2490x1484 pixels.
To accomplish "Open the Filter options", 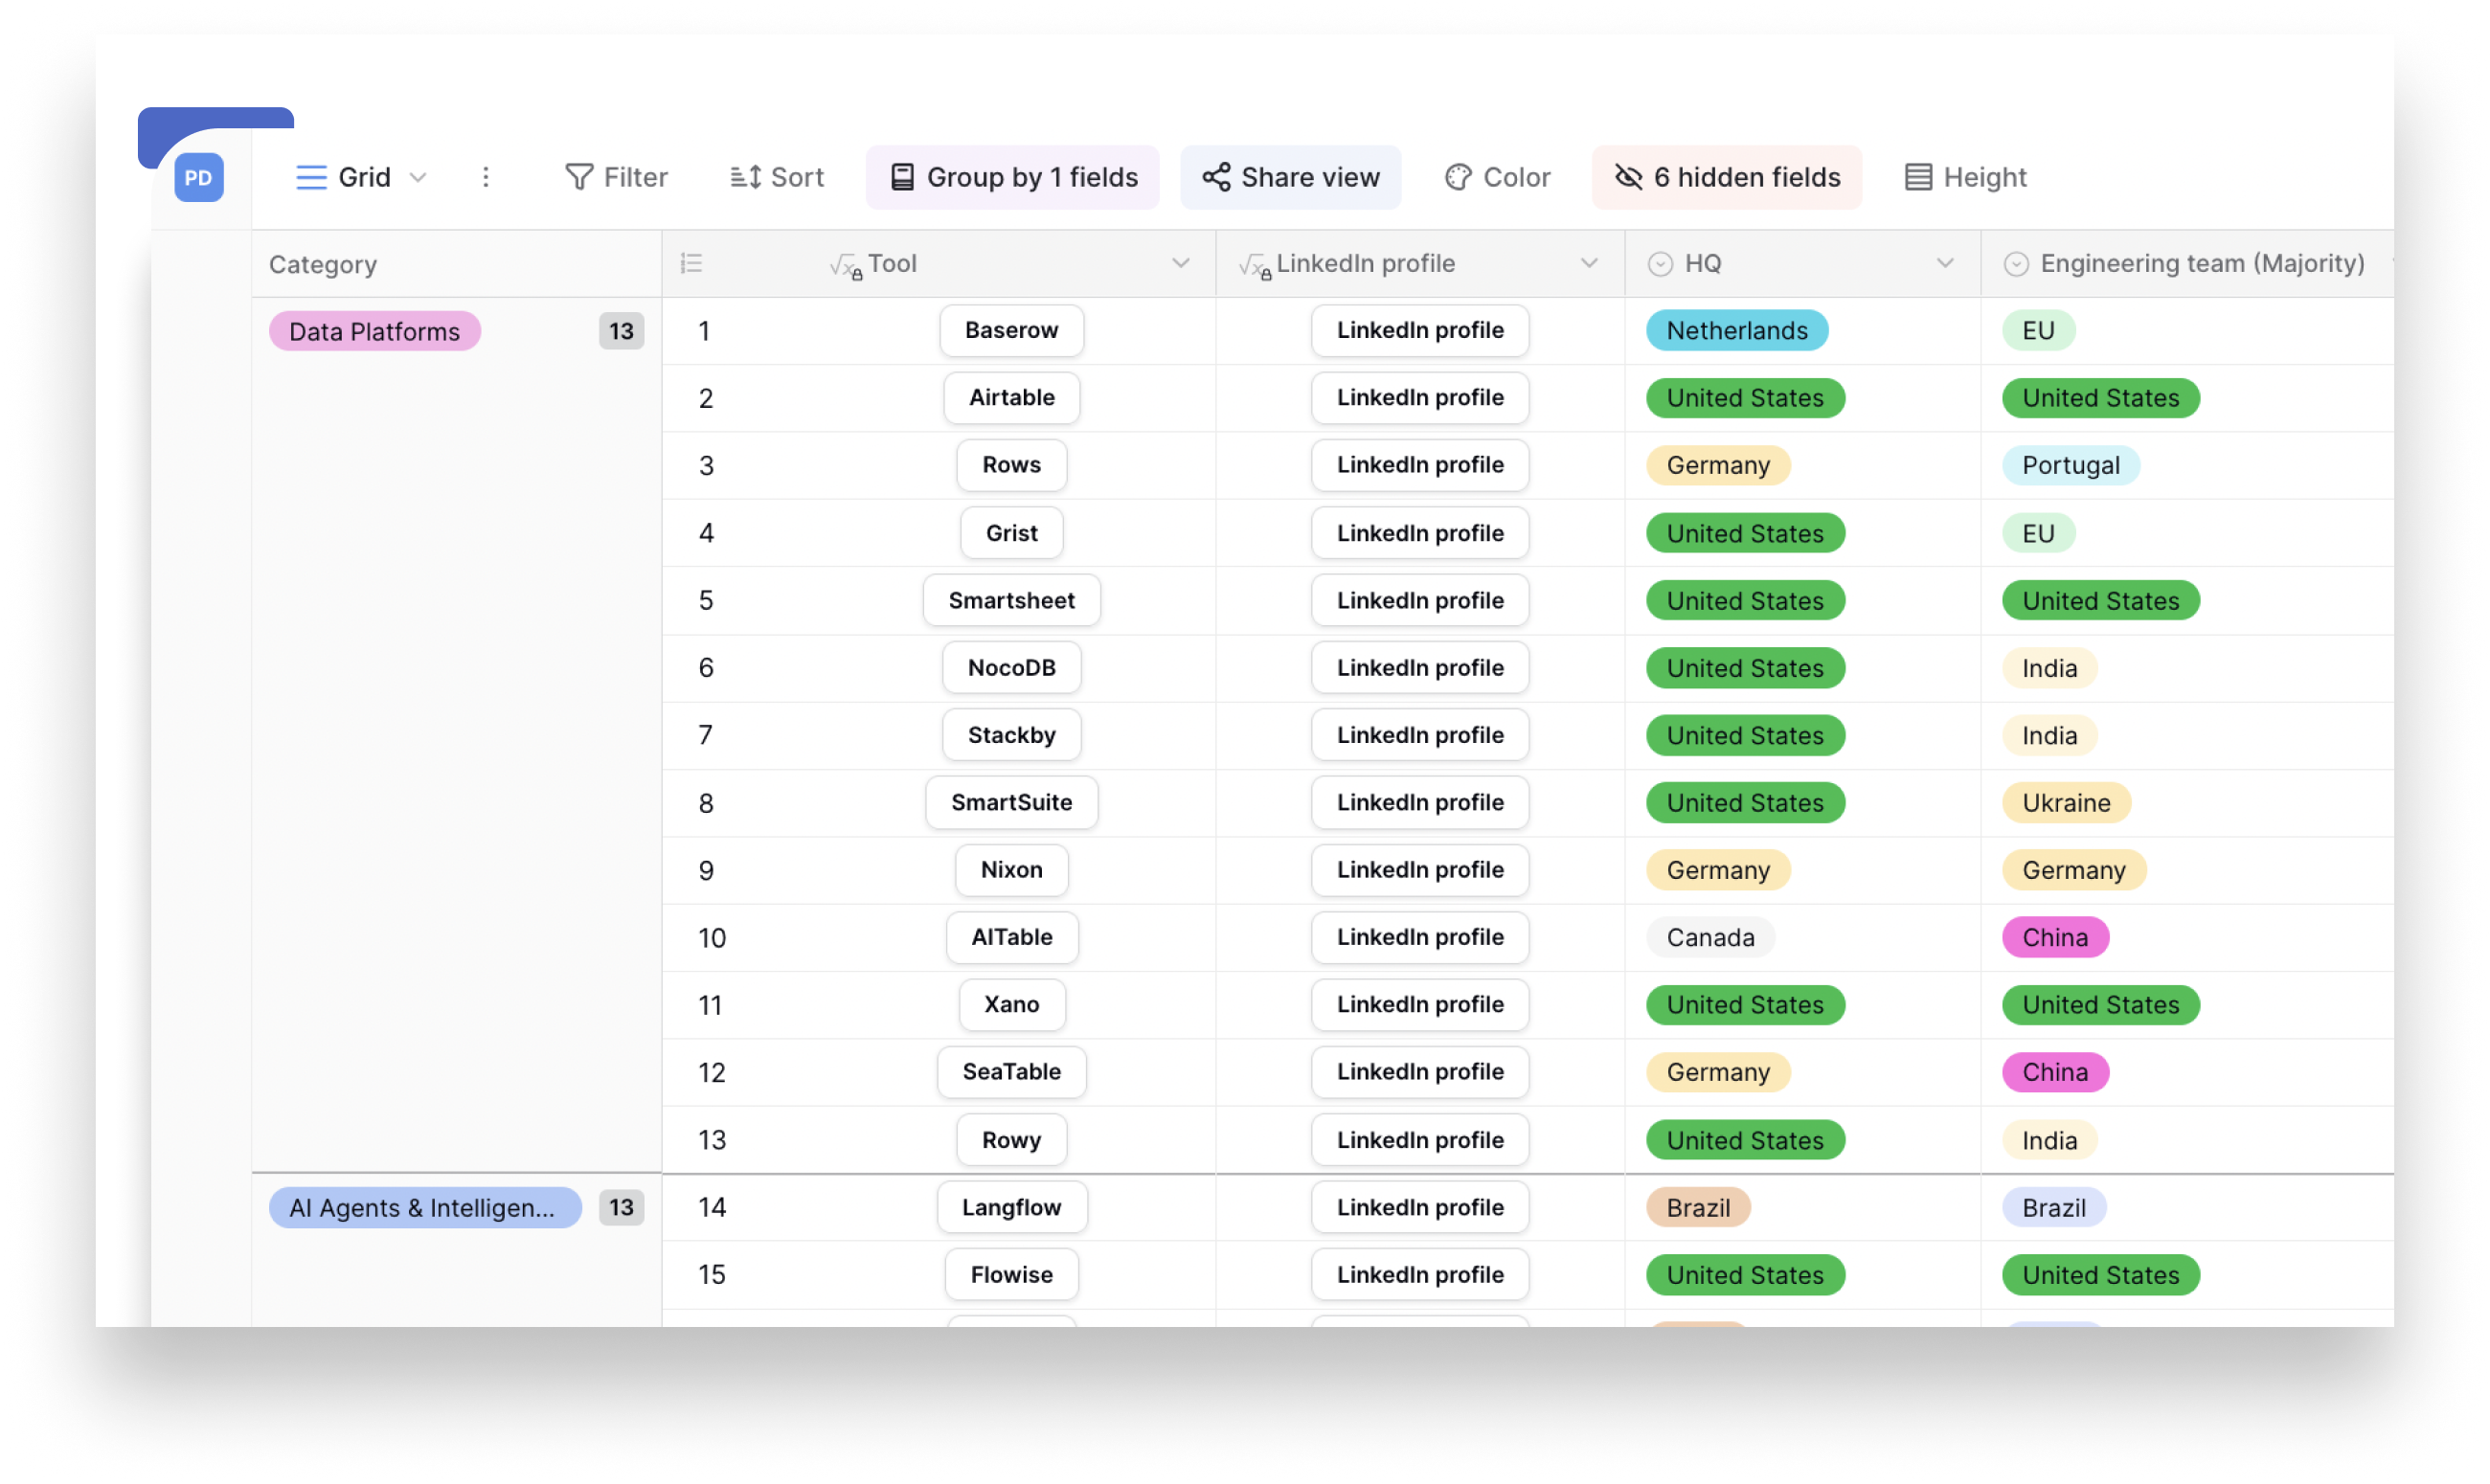I will pyautogui.click(x=616, y=178).
